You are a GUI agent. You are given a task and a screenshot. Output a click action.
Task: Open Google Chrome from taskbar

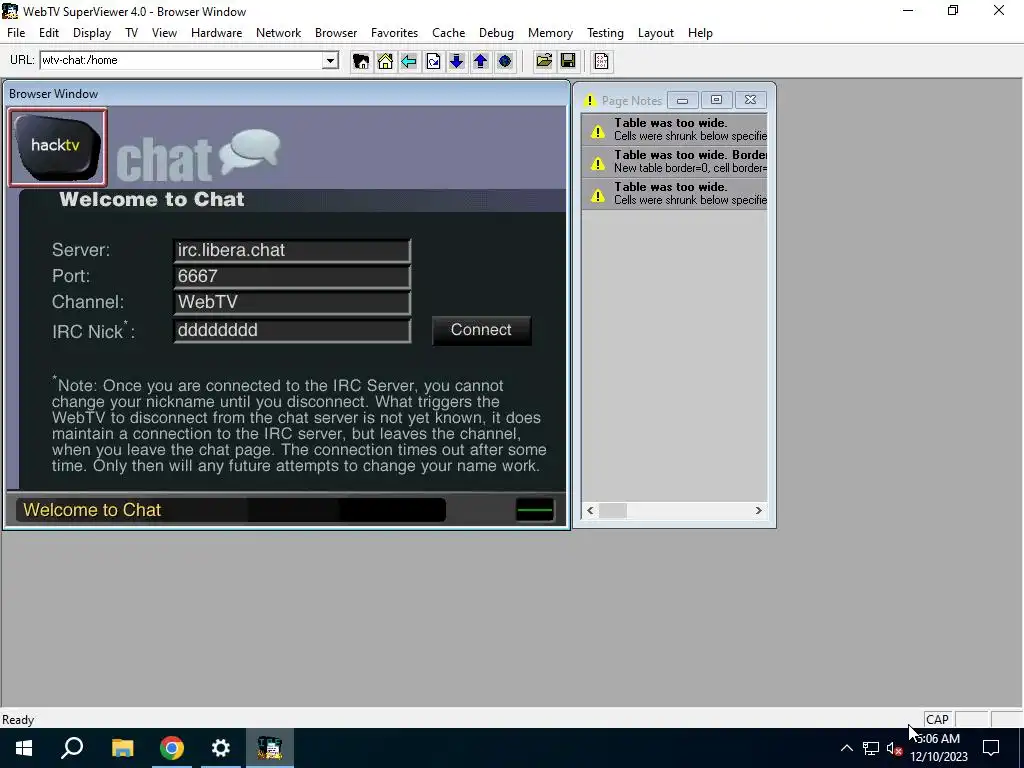point(172,748)
